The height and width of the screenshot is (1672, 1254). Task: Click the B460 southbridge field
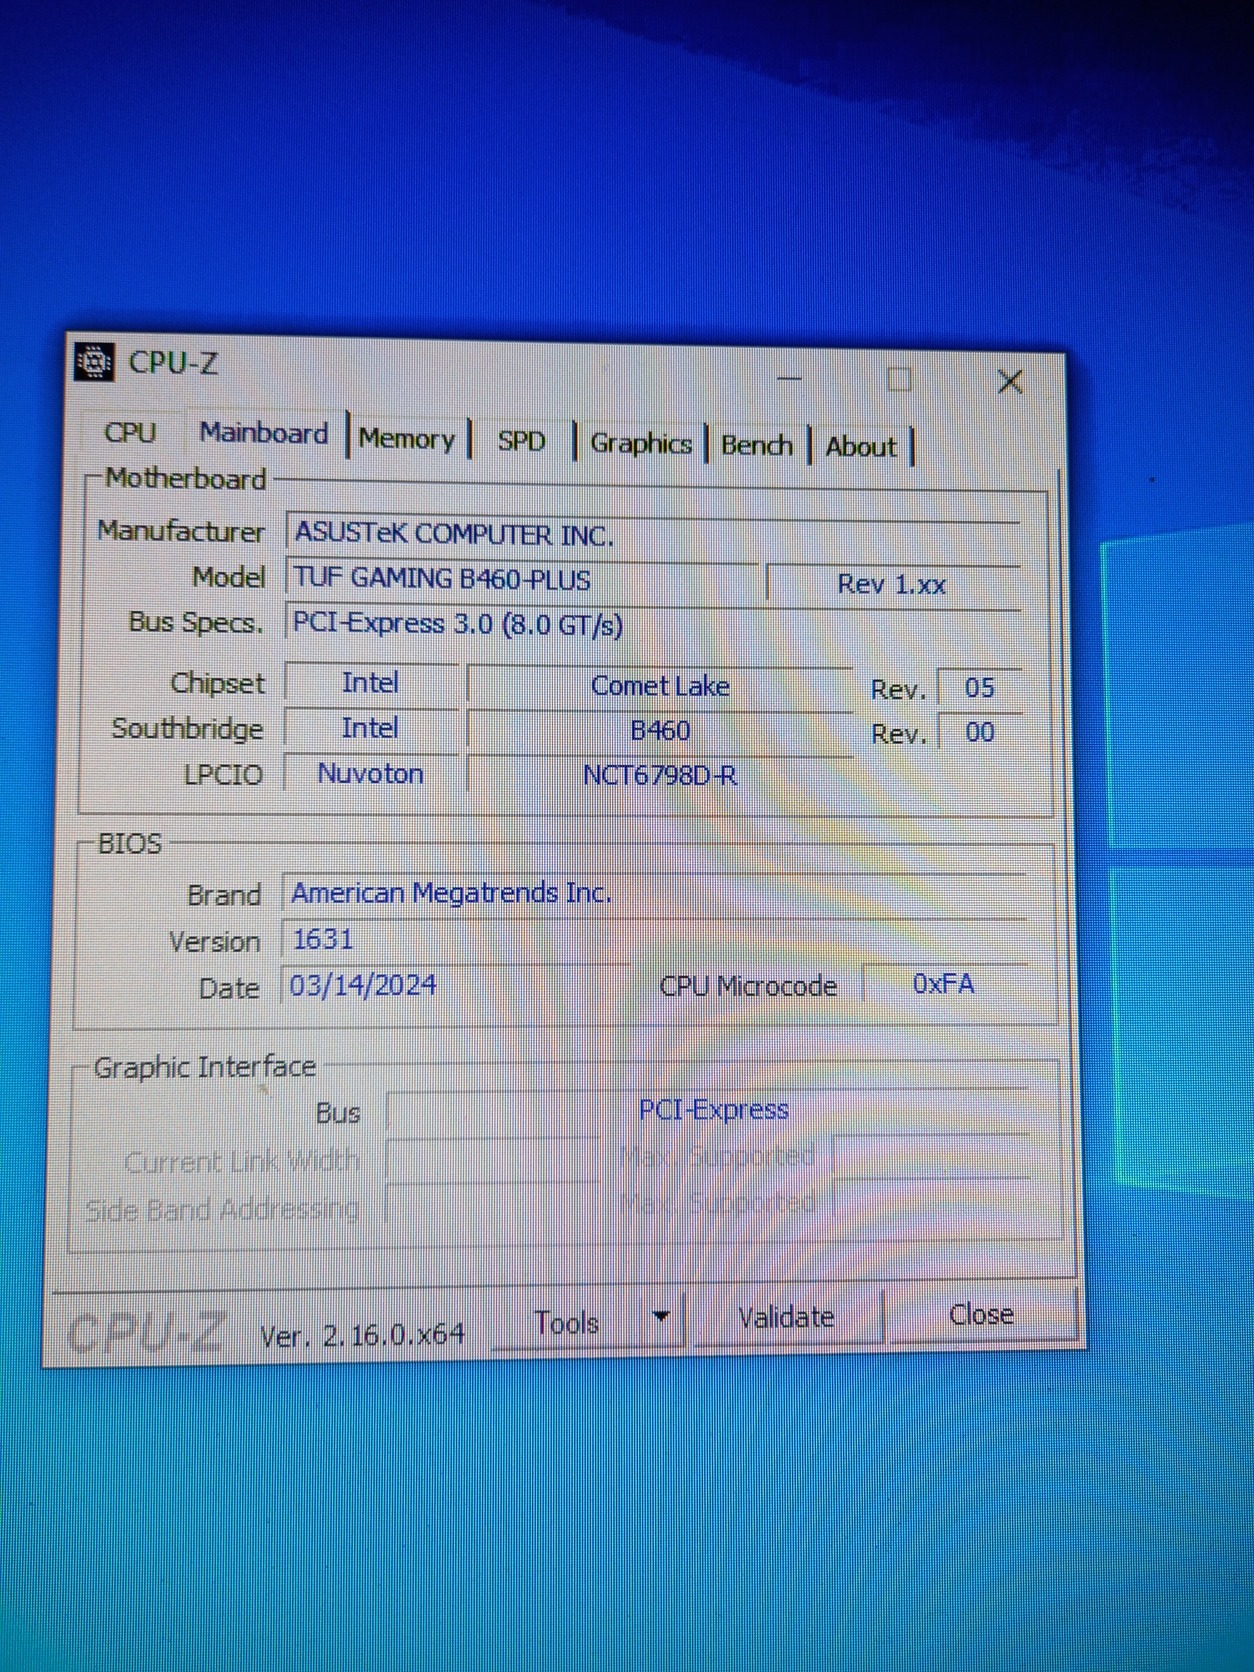tap(660, 731)
